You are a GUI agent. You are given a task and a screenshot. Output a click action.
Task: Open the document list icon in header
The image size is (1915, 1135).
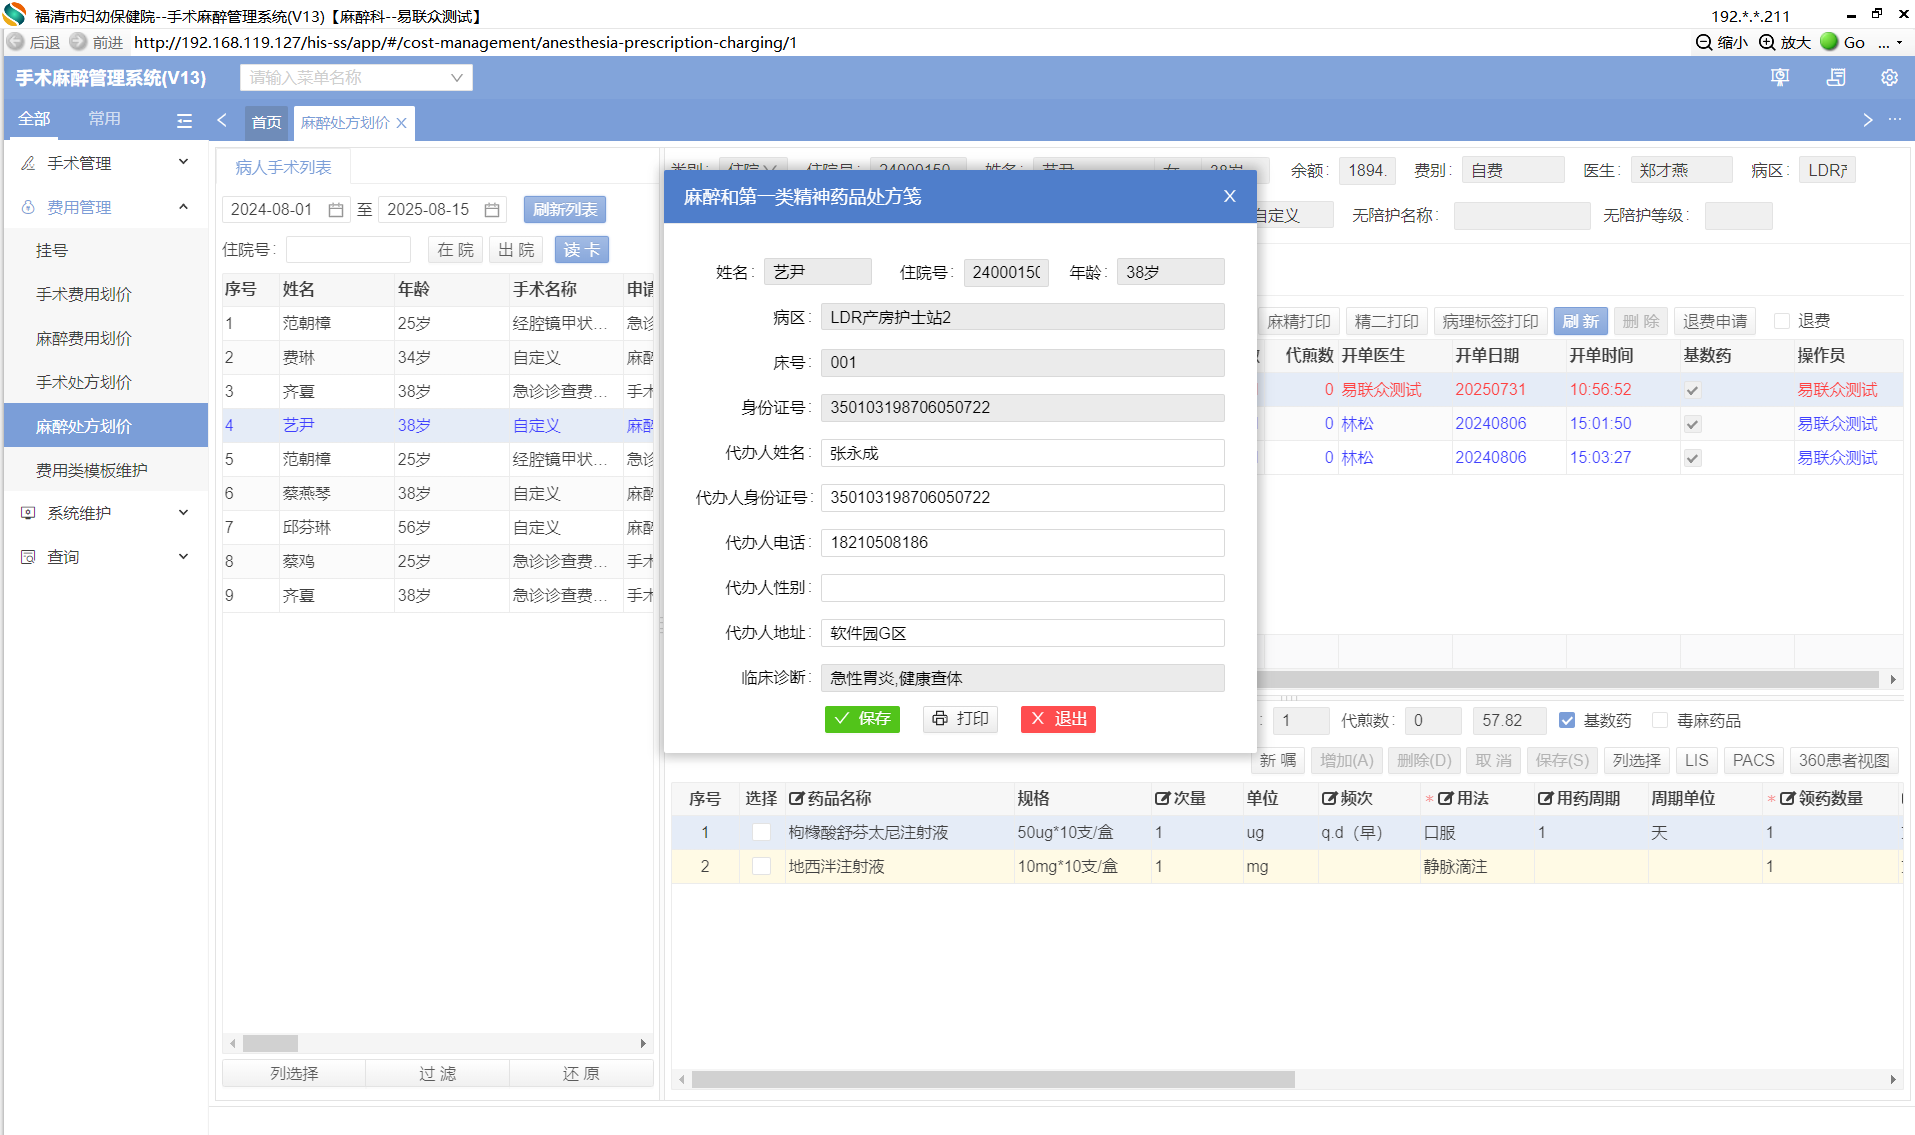coord(1836,78)
